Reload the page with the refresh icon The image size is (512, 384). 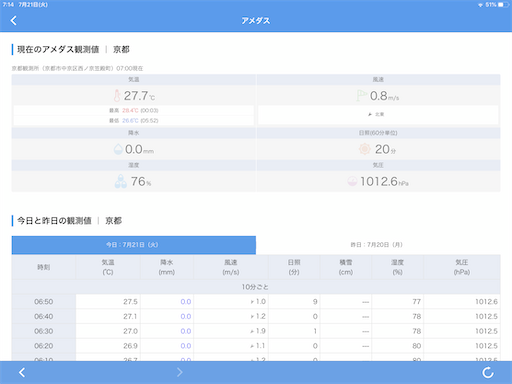pyautogui.click(x=488, y=372)
